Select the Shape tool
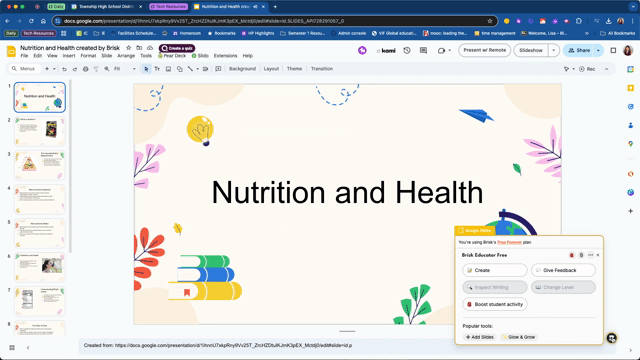Screen dimensions: 640x360 click(x=180, y=69)
